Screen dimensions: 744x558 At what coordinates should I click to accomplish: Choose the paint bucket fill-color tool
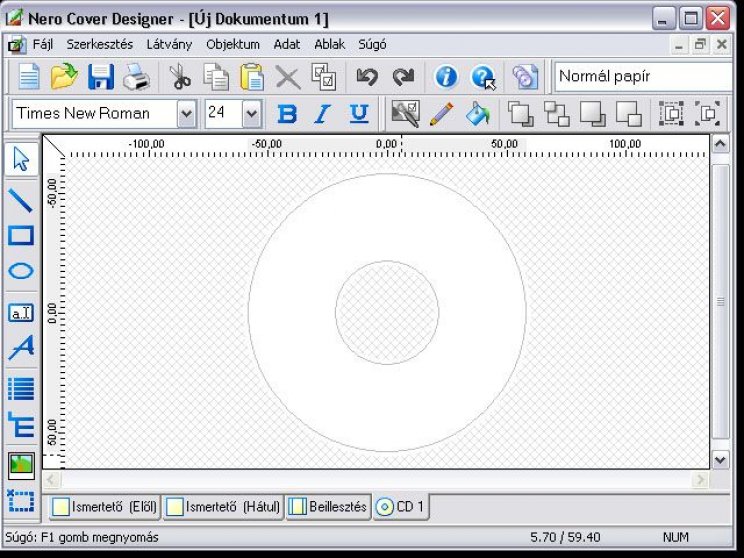tap(477, 114)
